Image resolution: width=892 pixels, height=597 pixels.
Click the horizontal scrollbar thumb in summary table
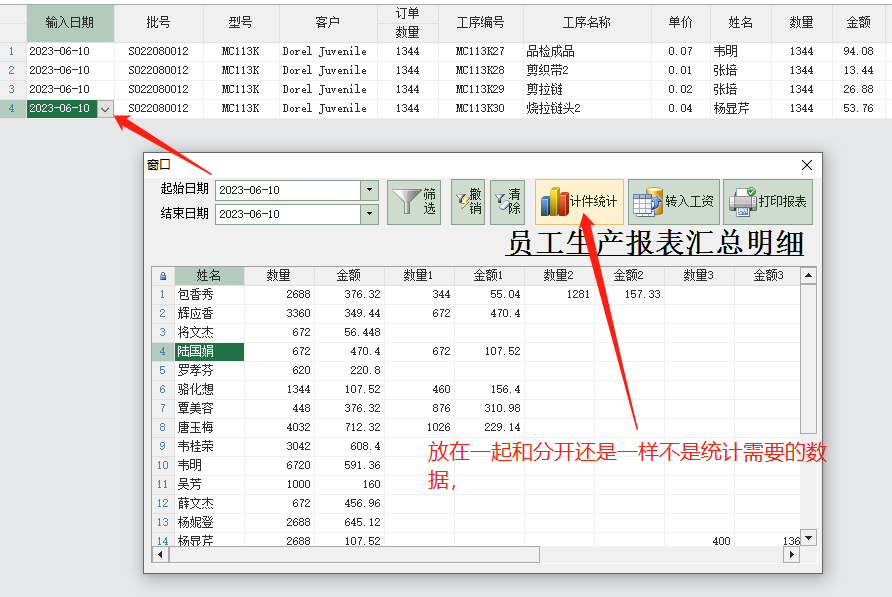pyautogui.click(x=354, y=554)
